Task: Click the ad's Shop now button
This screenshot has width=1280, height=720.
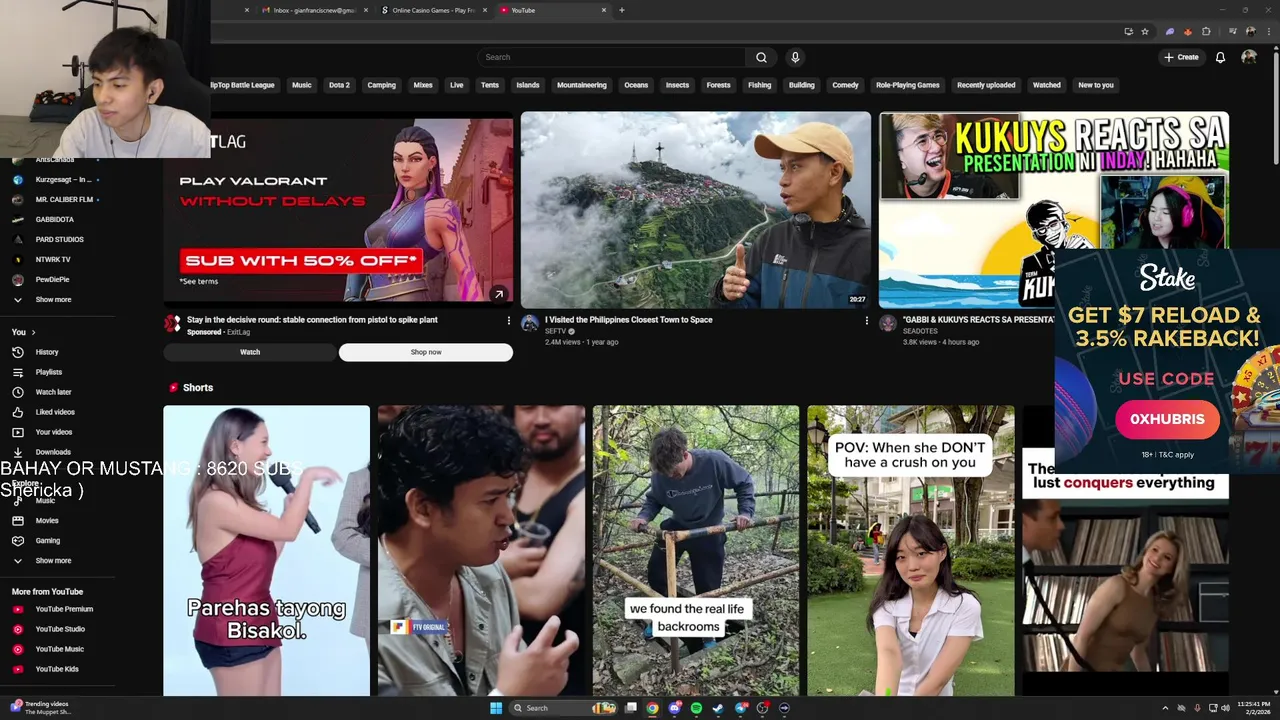Action: [x=426, y=352]
